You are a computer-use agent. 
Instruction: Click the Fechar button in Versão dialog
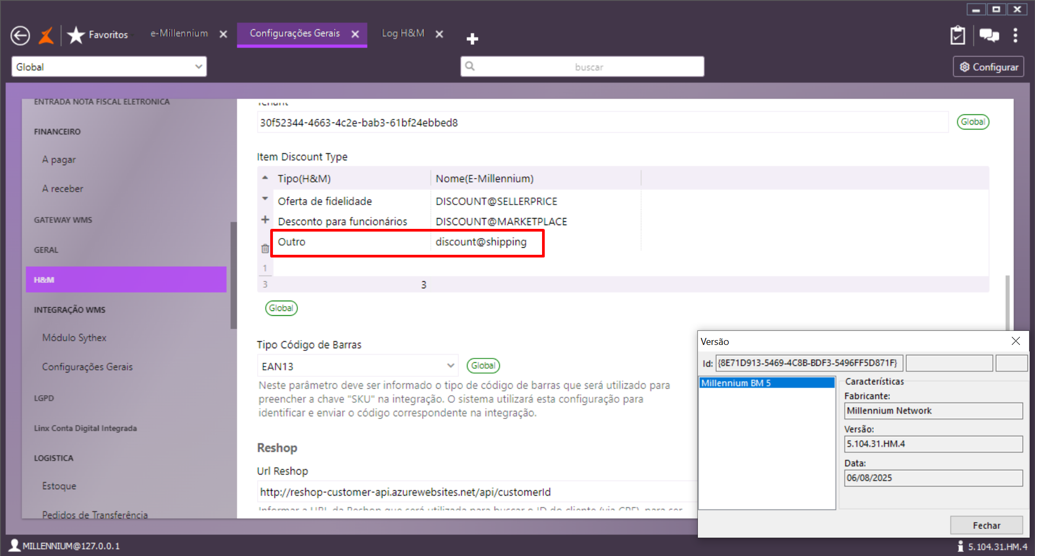click(986, 525)
